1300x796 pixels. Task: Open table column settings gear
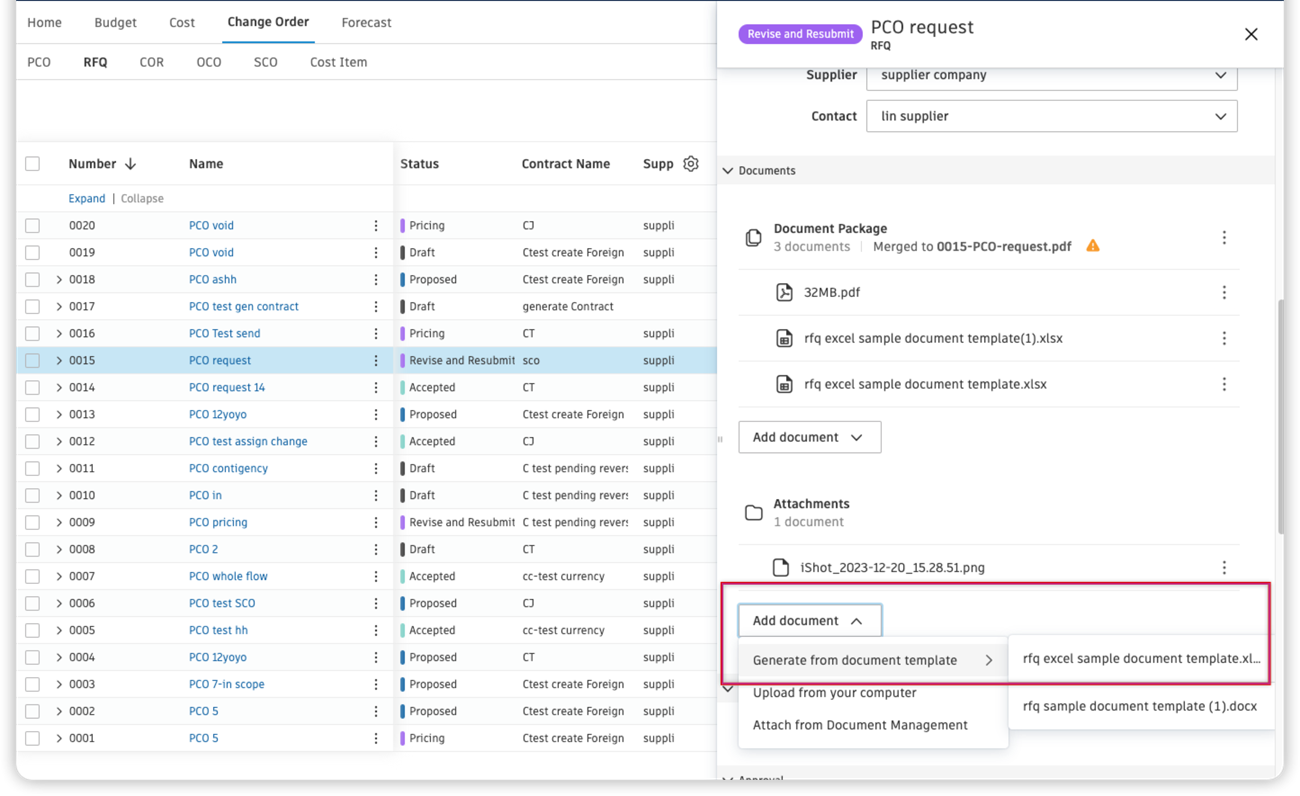click(691, 164)
